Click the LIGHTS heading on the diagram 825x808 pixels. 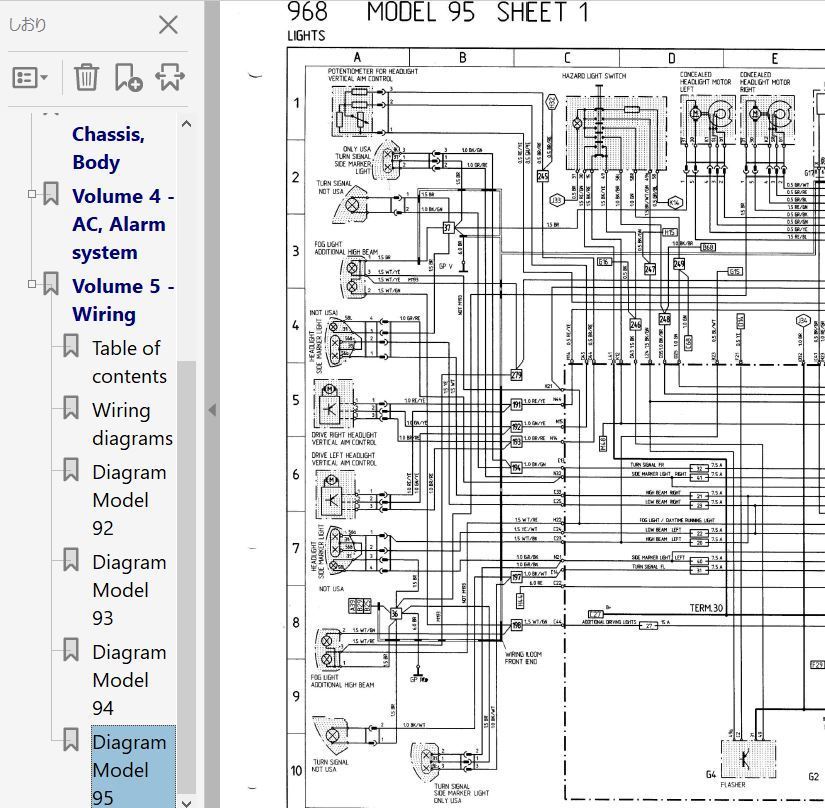(x=306, y=36)
